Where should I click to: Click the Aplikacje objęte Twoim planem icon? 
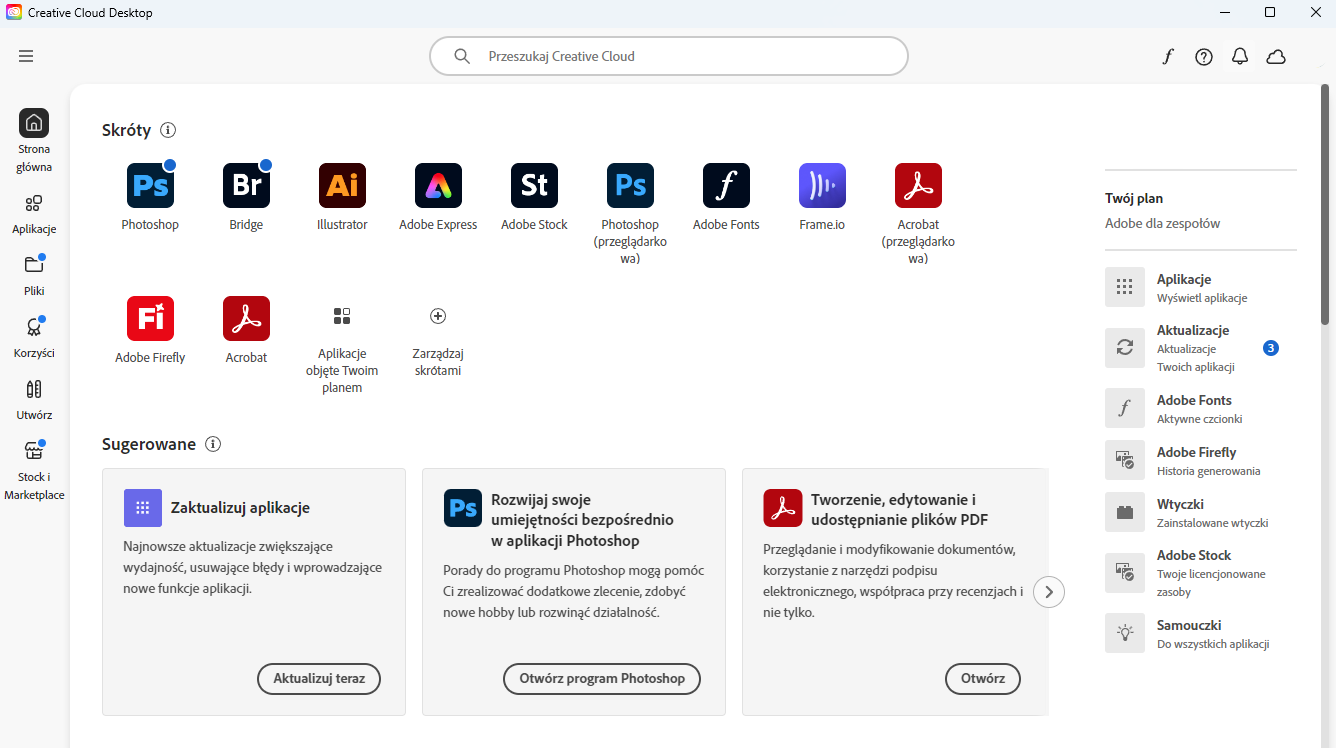point(342,316)
